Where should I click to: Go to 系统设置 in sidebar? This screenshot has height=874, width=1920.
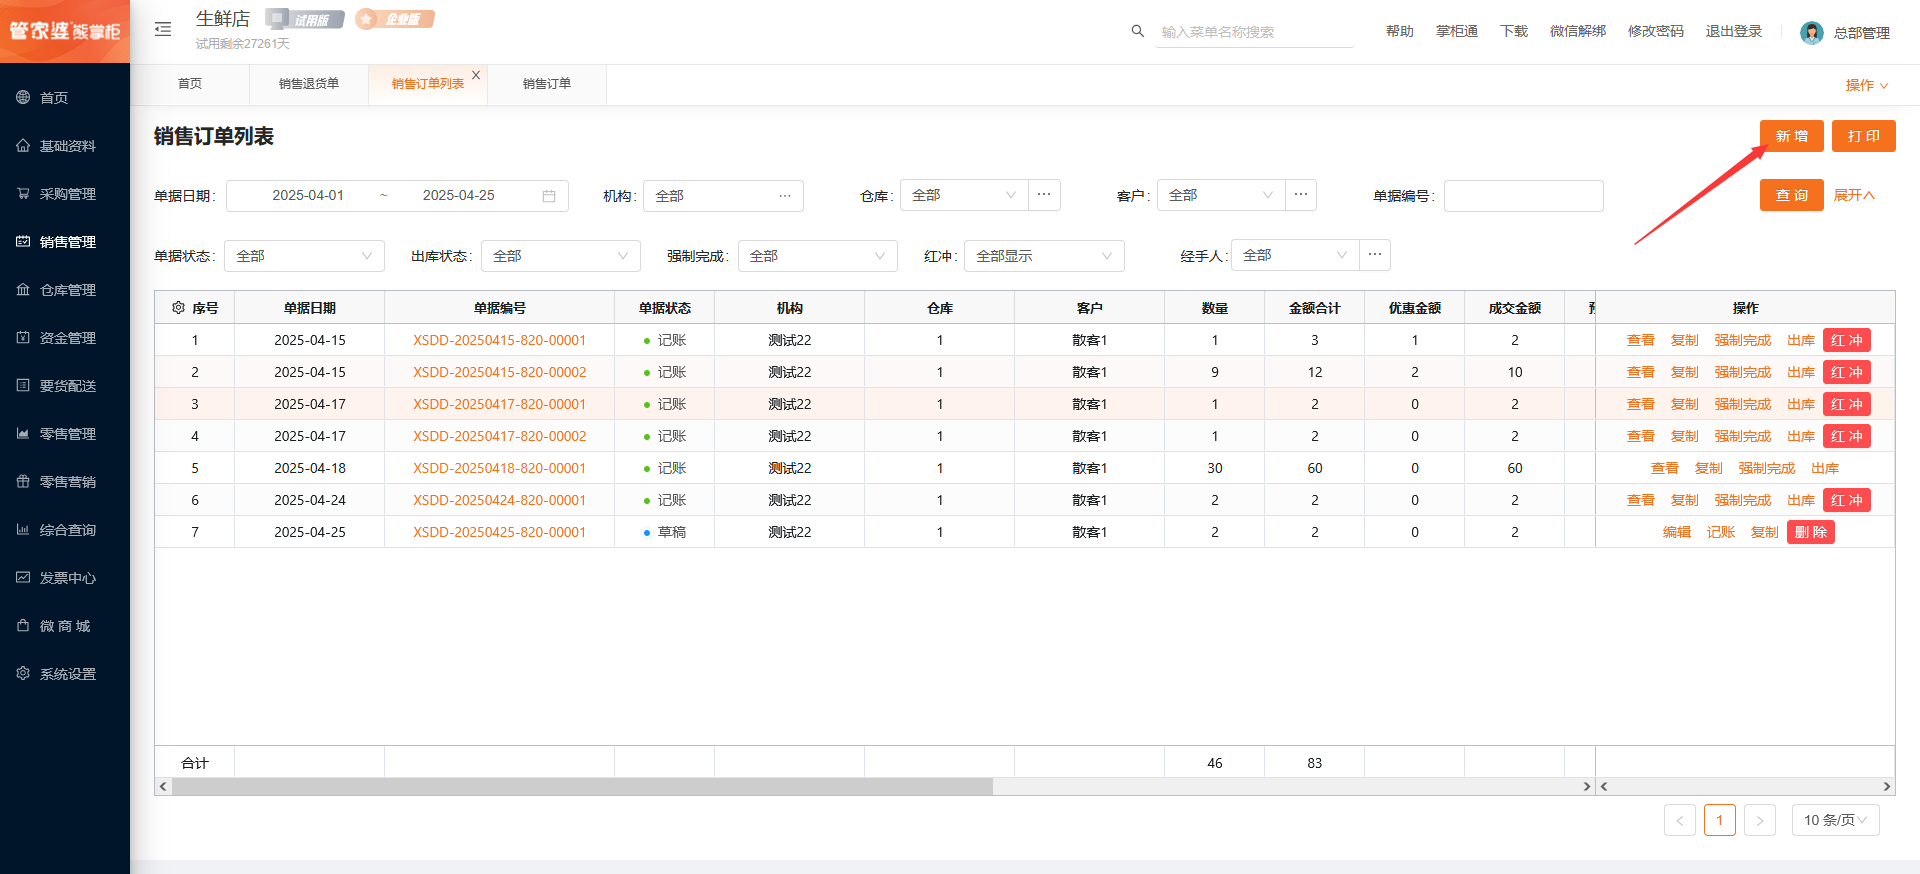click(x=67, y=674)
